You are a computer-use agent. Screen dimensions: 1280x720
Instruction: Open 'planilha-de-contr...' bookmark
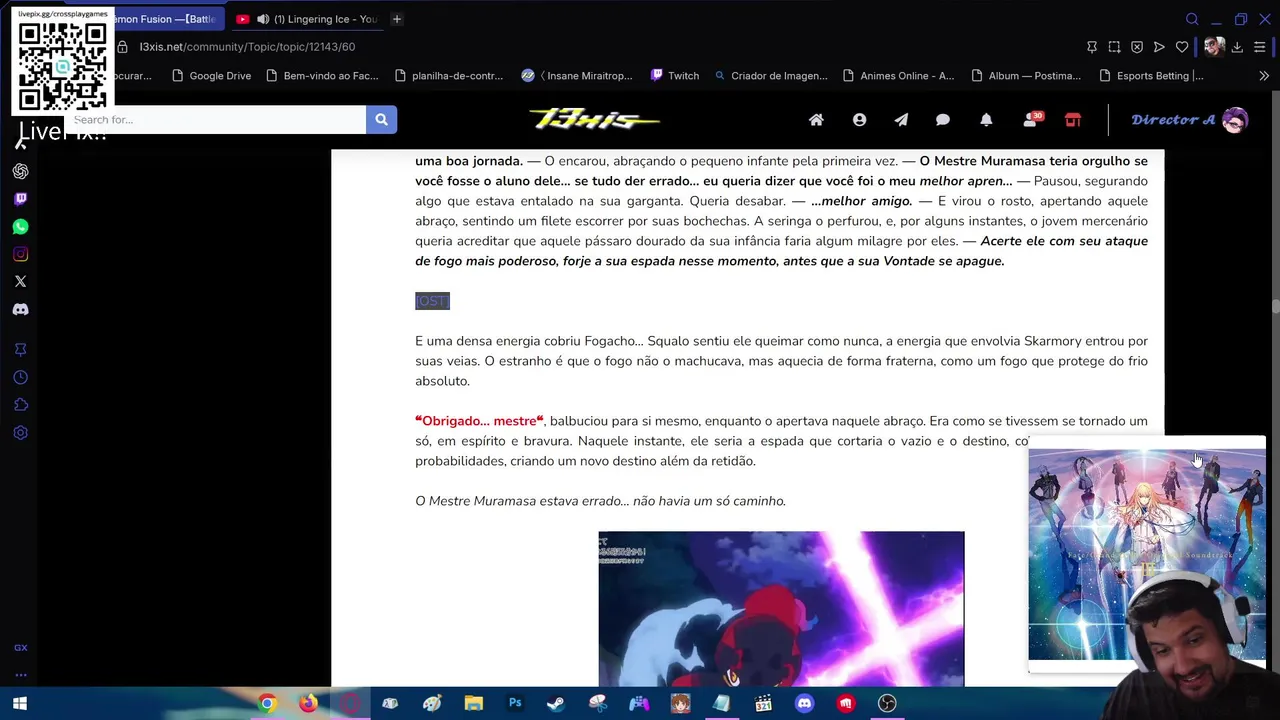coord(449,76)
